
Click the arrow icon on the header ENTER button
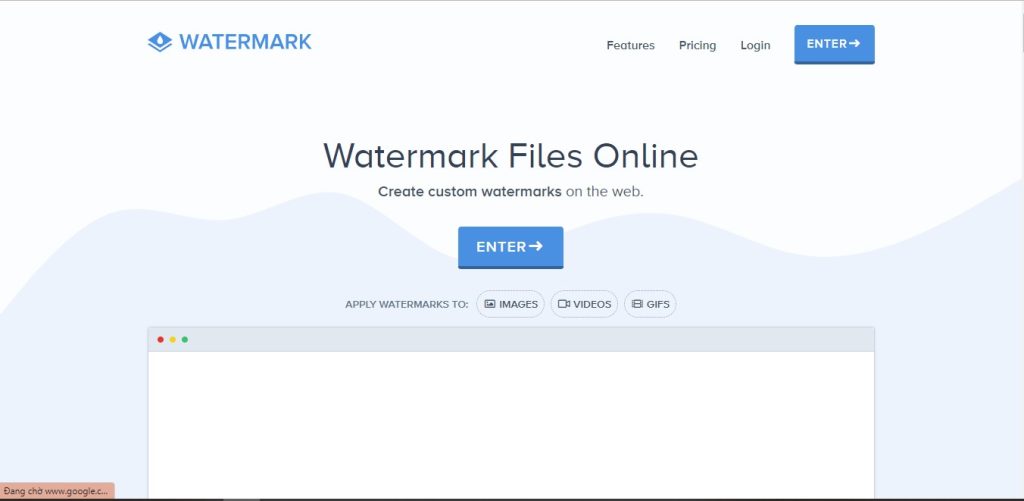[x=854, y=44]
